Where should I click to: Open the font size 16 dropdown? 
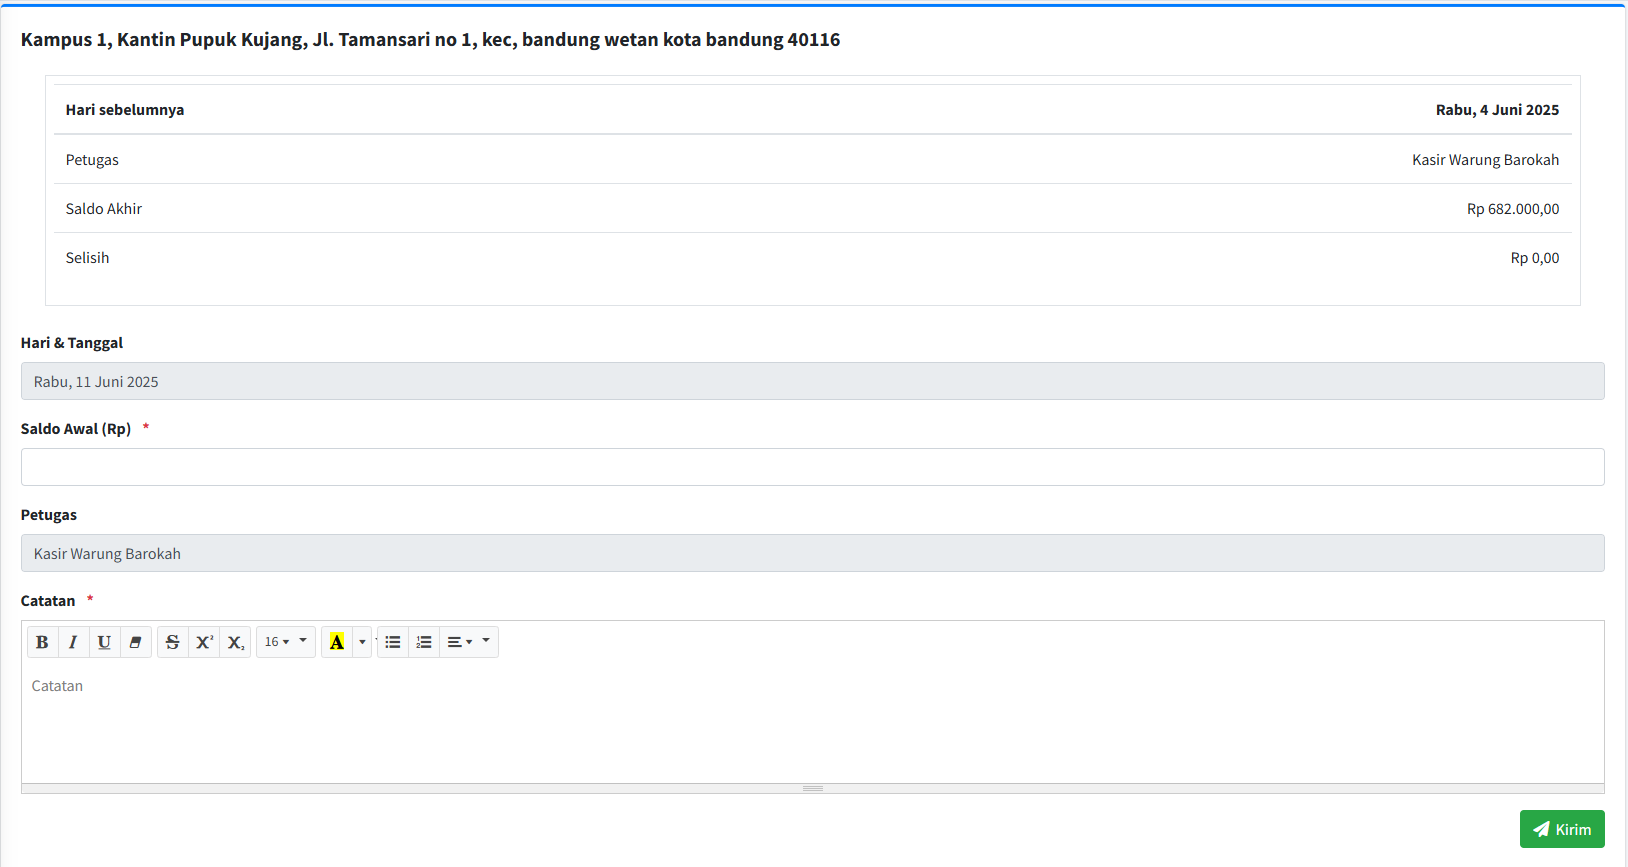tap(286, 642)
